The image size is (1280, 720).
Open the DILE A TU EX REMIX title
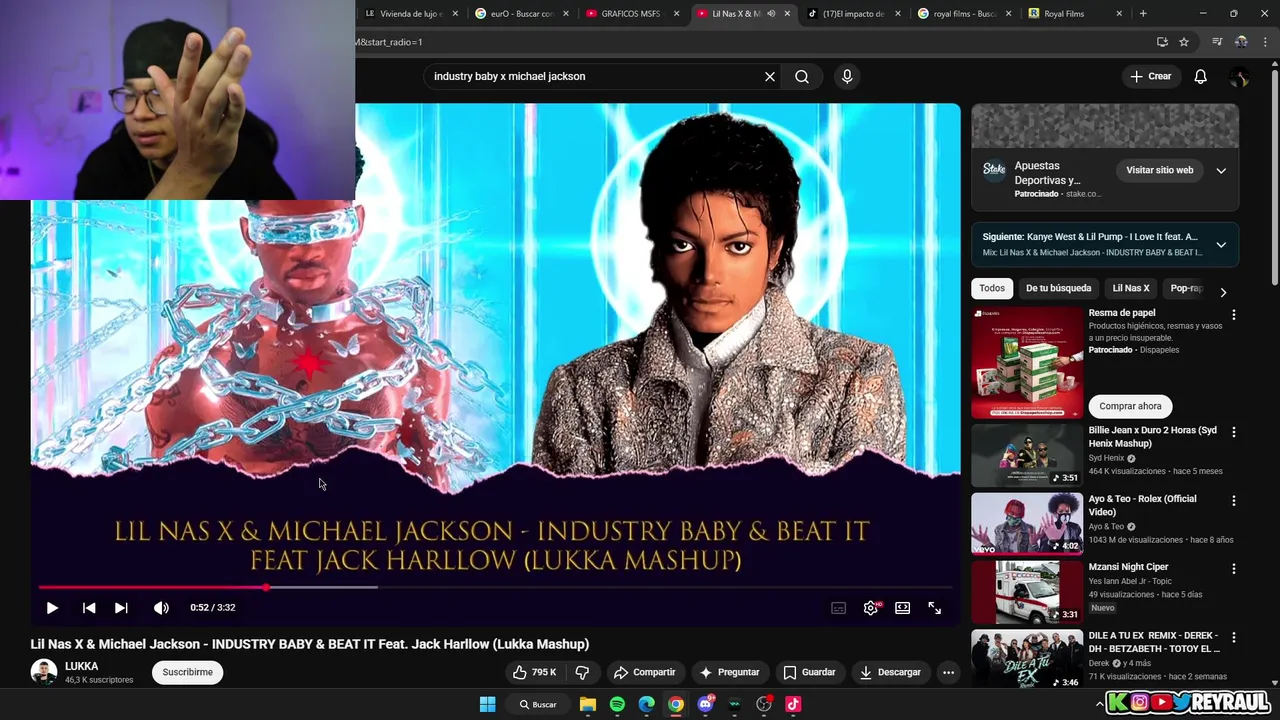[1154, 642]
